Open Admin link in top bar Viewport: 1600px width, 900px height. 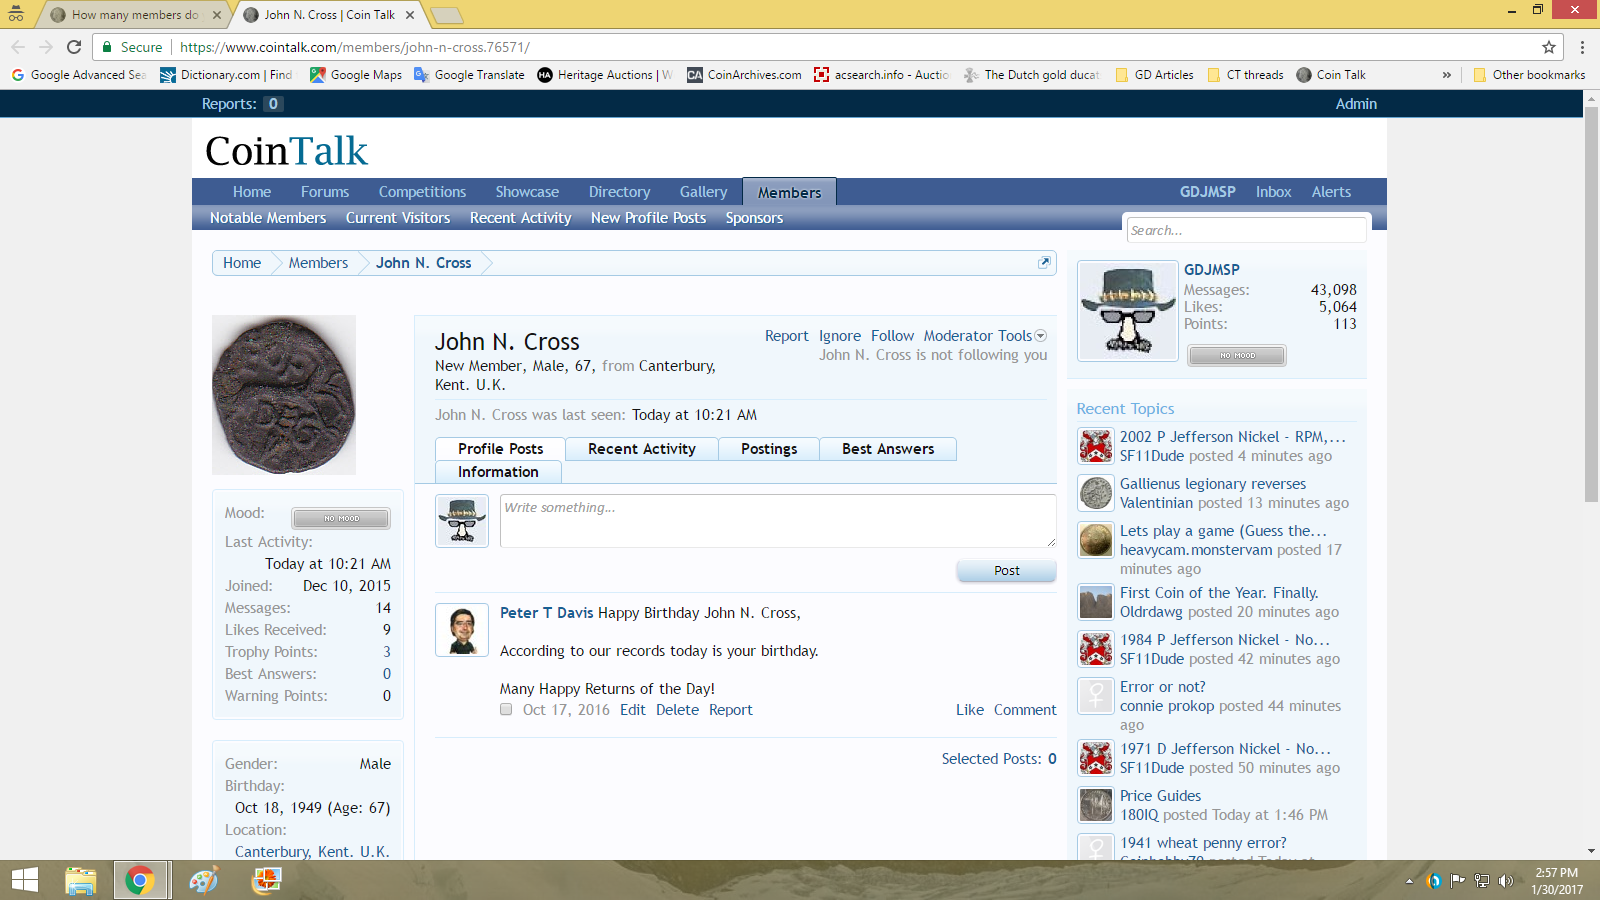pyautogui.click(x=1356, y=104)
